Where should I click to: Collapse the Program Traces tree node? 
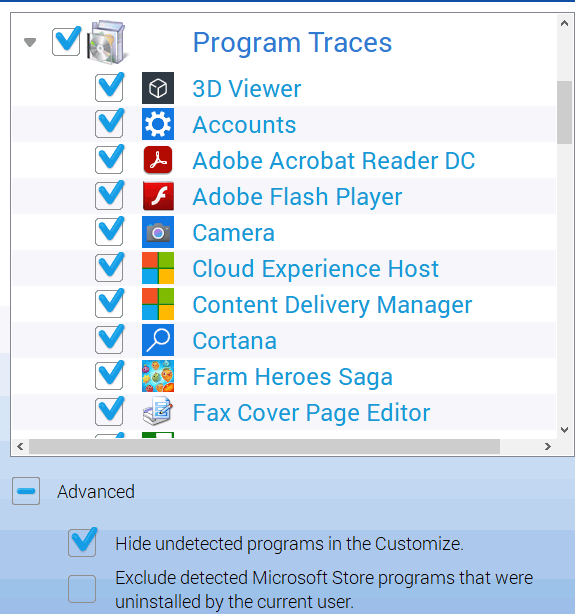click(x=30, y=42)
